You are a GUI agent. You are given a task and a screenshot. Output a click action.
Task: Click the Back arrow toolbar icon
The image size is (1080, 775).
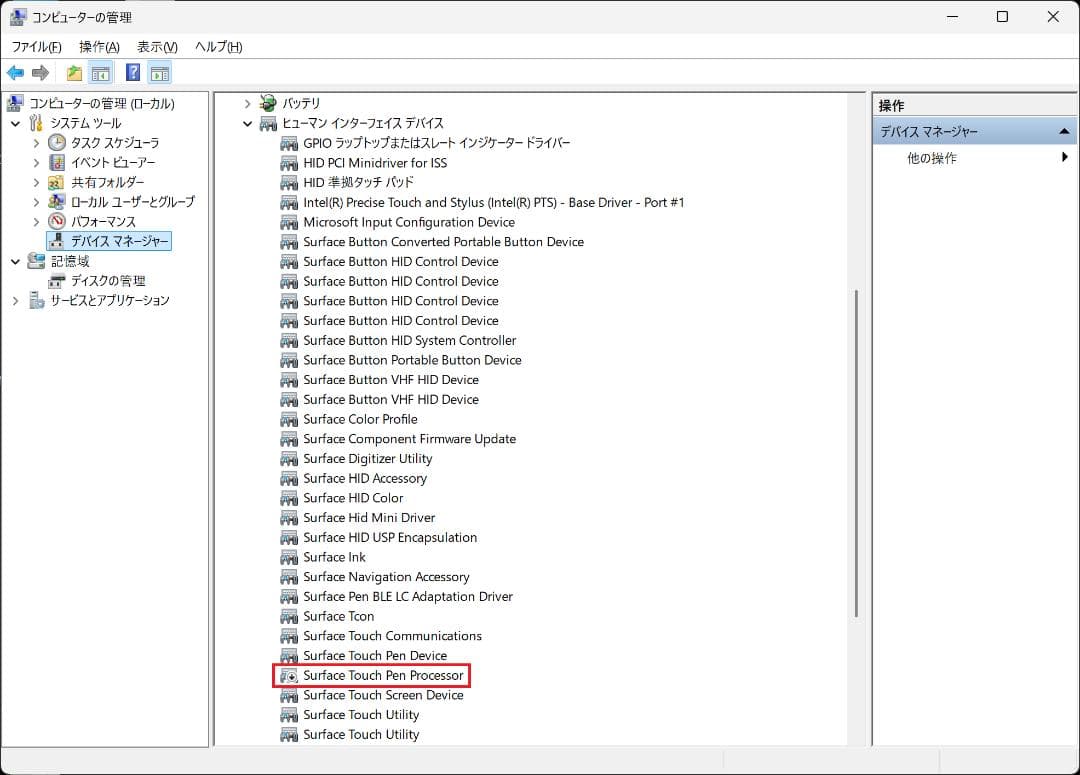pos(15,72)
